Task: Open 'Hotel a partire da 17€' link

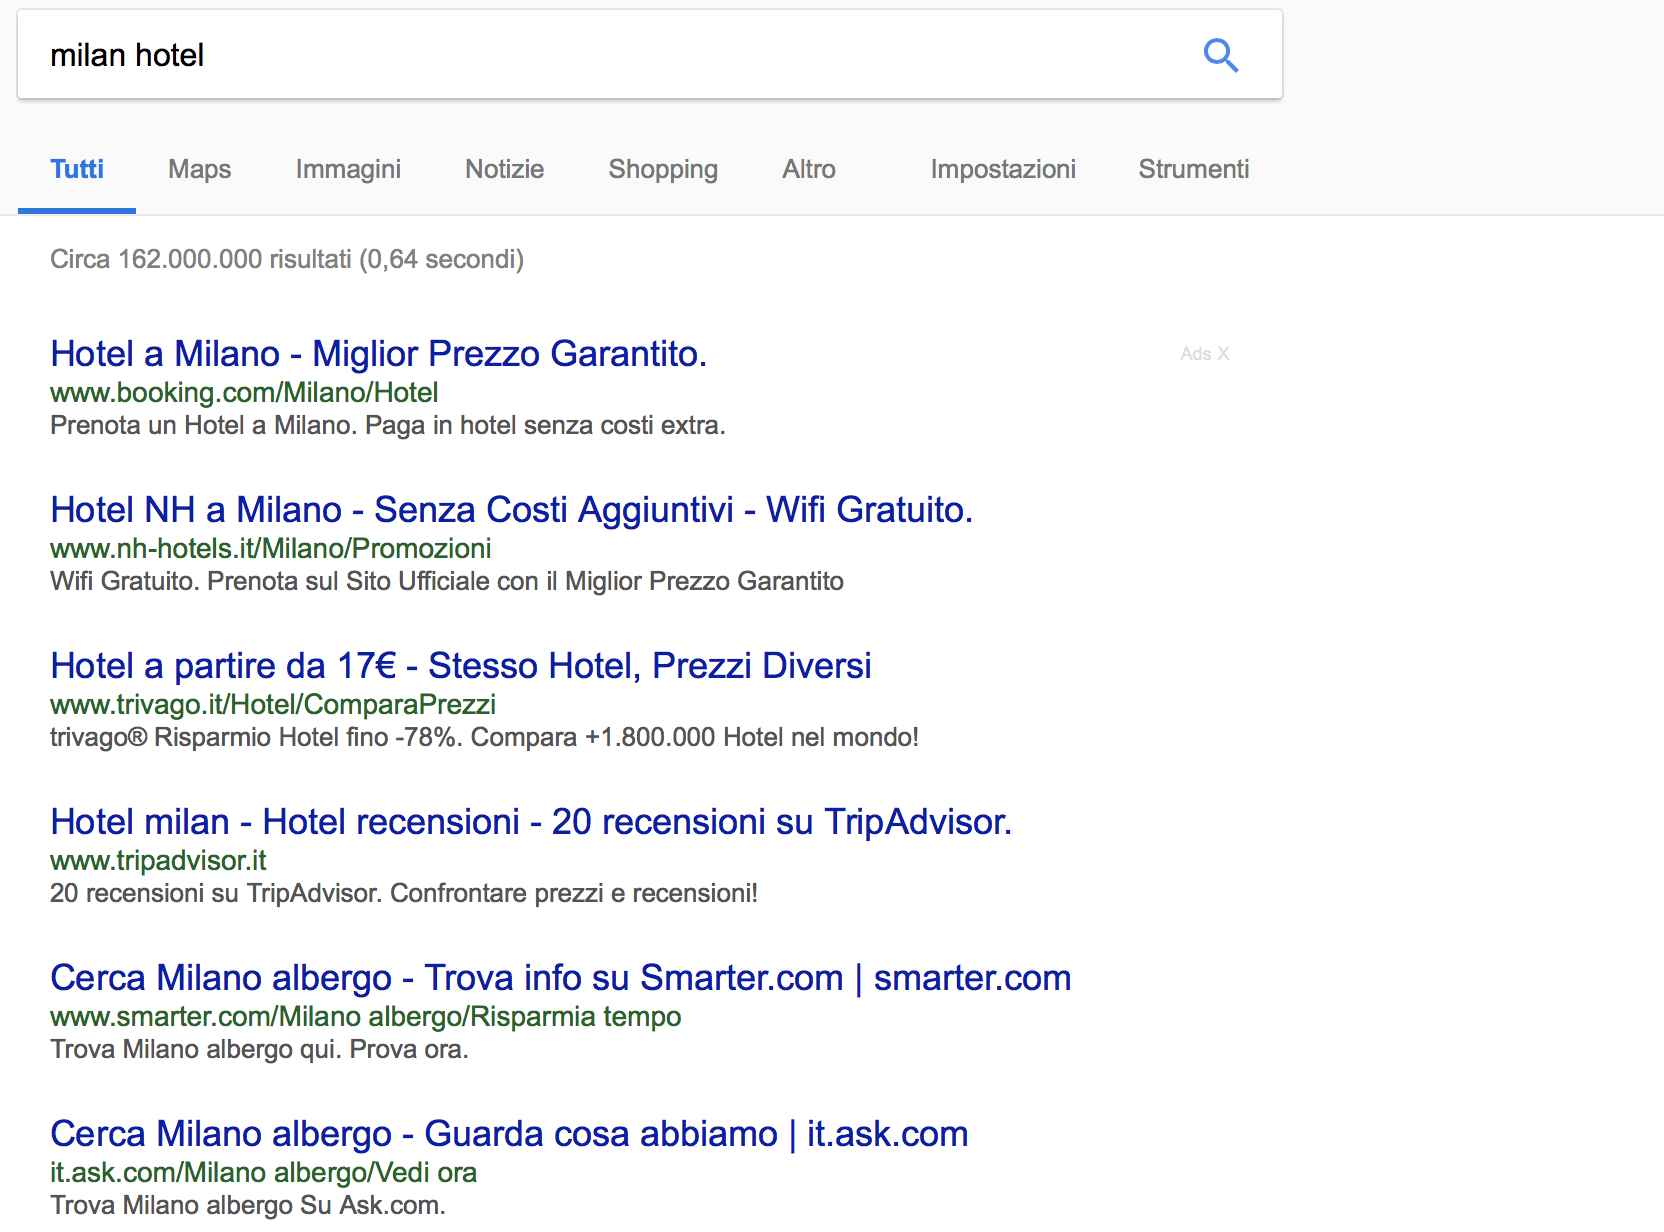Action: click(x=460, y=666)
